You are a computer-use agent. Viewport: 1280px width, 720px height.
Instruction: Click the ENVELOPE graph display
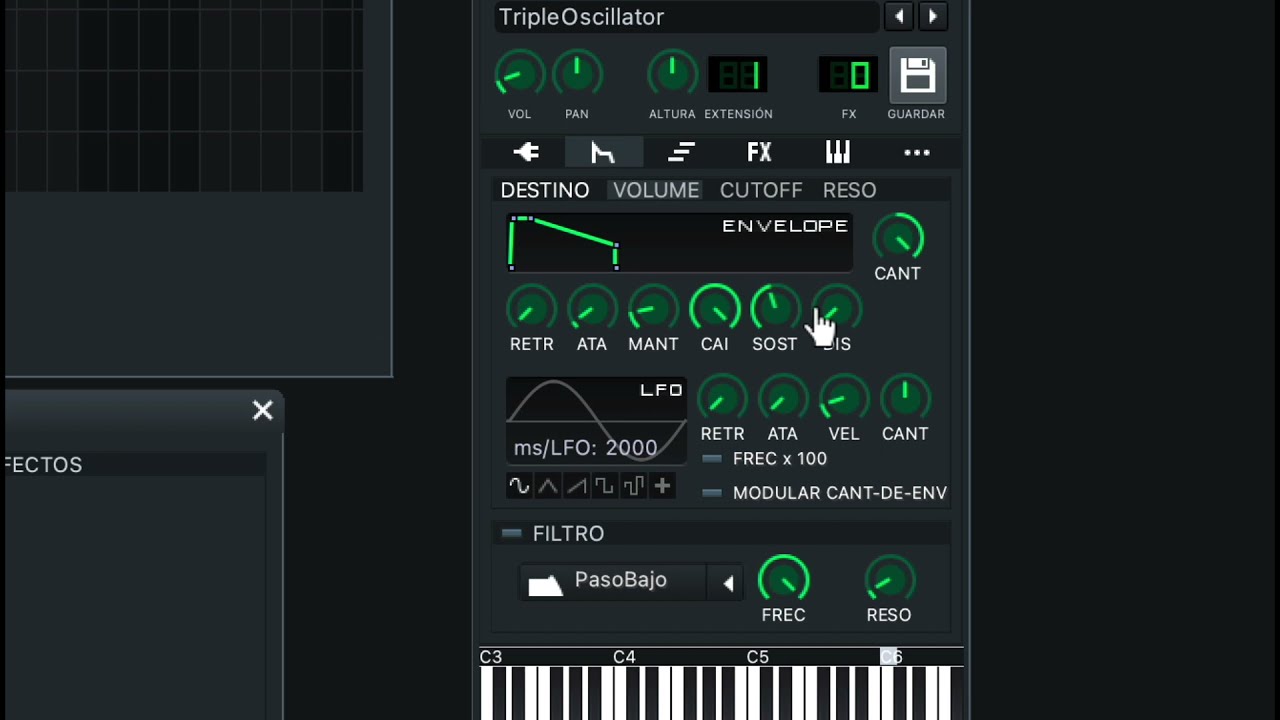tap(679, 243)
